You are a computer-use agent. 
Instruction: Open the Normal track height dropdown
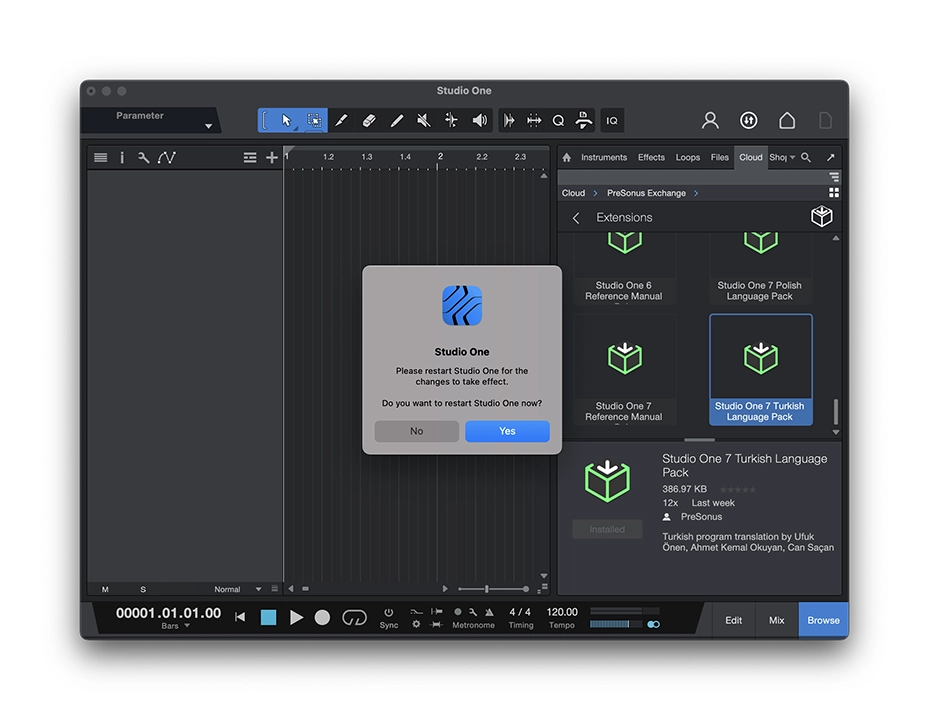[258, 589]
